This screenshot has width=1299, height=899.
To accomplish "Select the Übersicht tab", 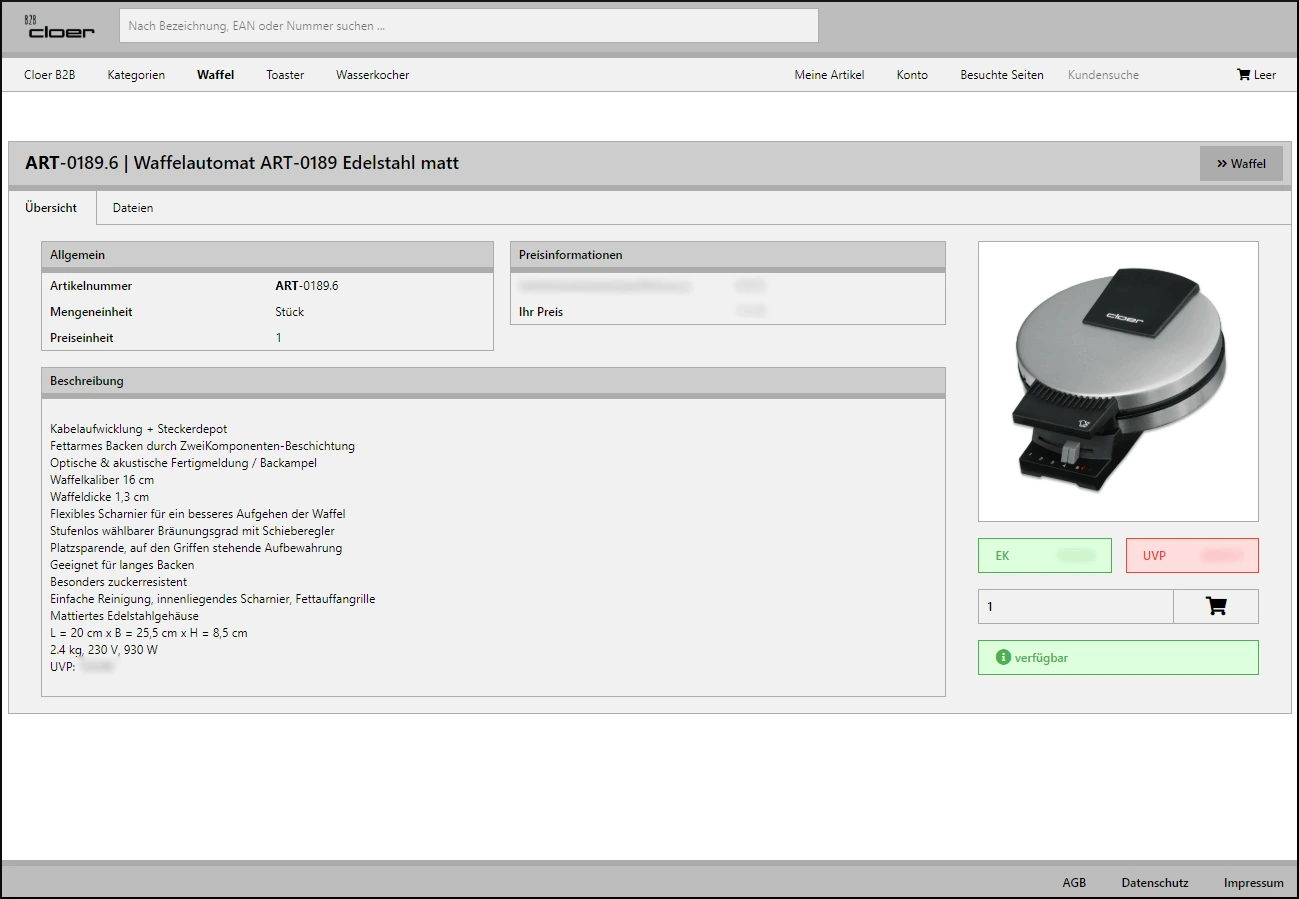I will 51,208.
